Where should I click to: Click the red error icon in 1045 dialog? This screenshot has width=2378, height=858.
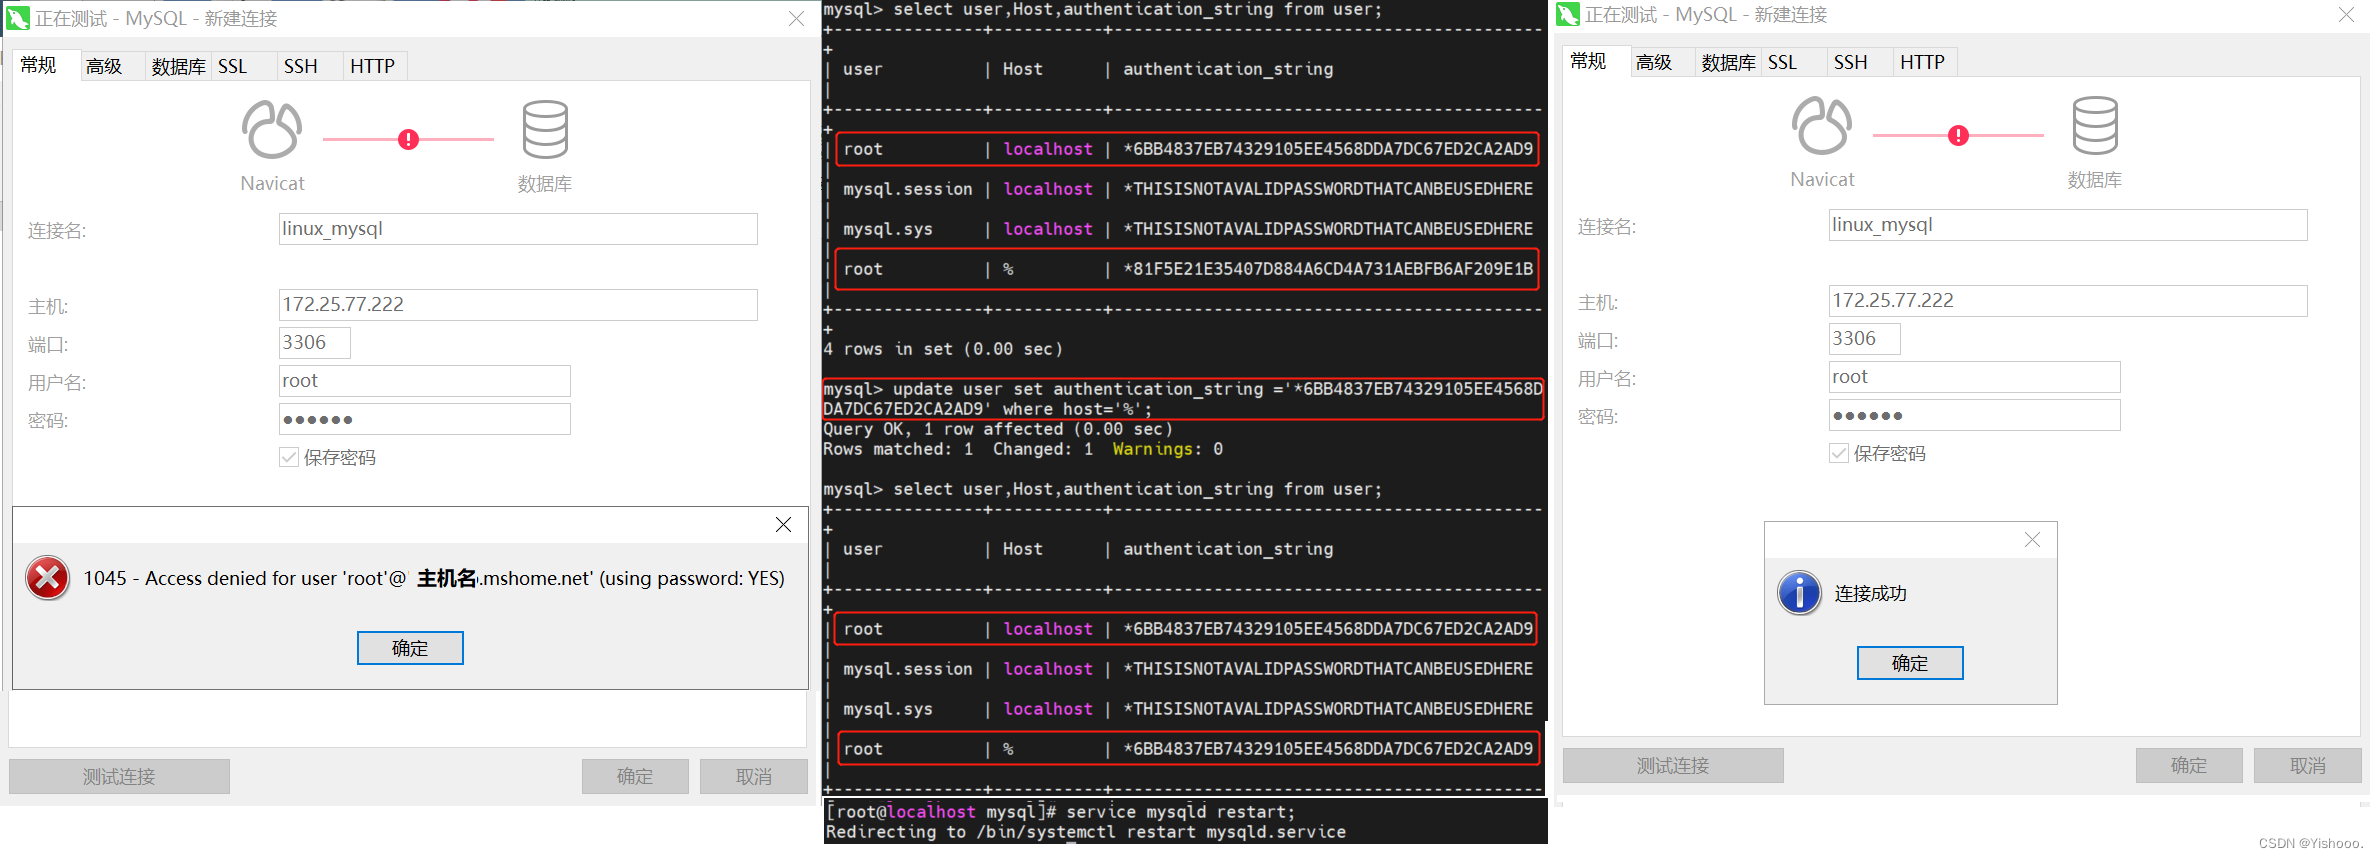[x=48, y=578]
